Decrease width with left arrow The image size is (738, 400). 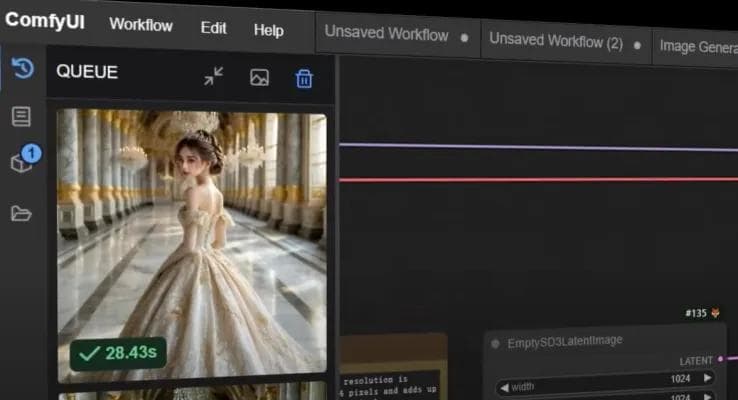[x=505, y=388]
